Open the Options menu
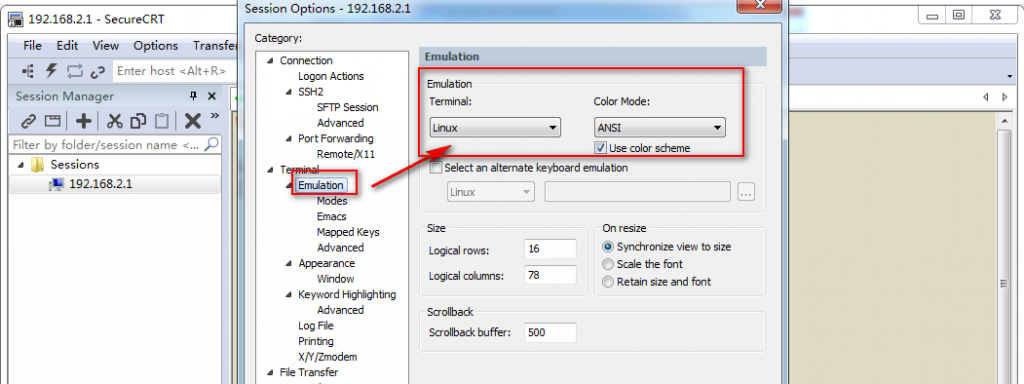1024x384 pixels. click(x=156, y=46)
